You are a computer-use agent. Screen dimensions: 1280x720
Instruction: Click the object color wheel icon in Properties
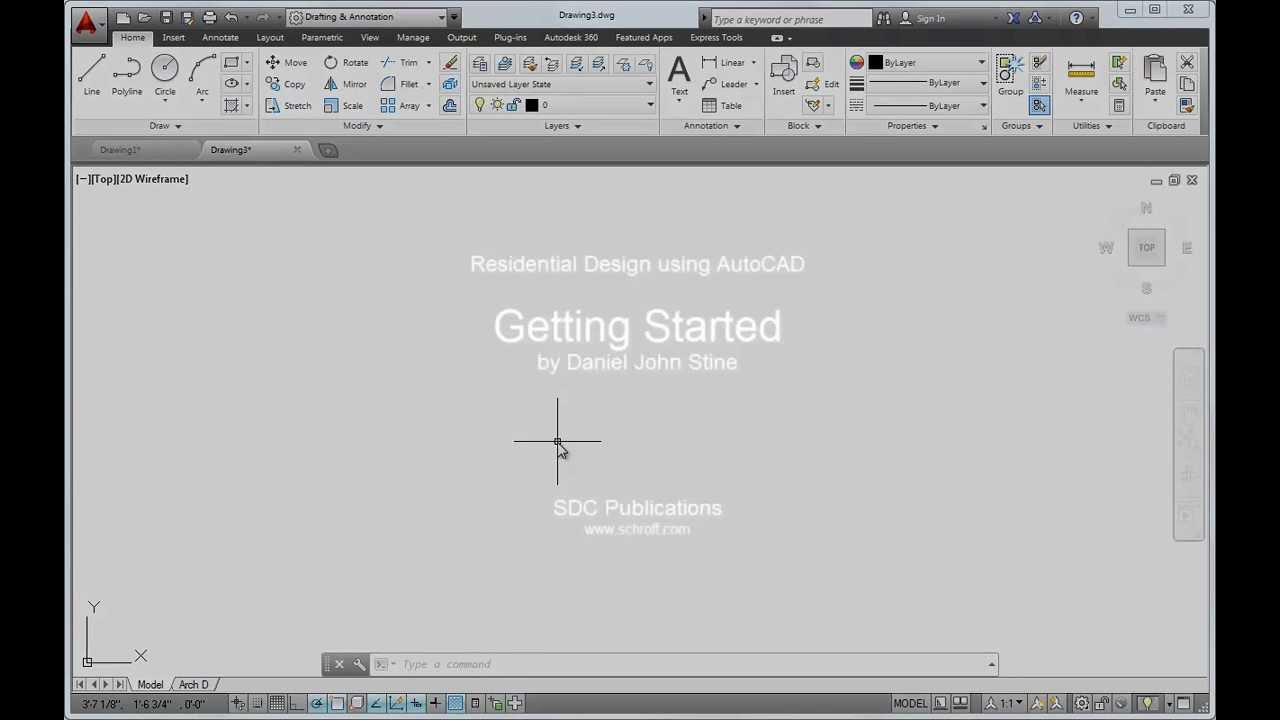tap(857, 62)
